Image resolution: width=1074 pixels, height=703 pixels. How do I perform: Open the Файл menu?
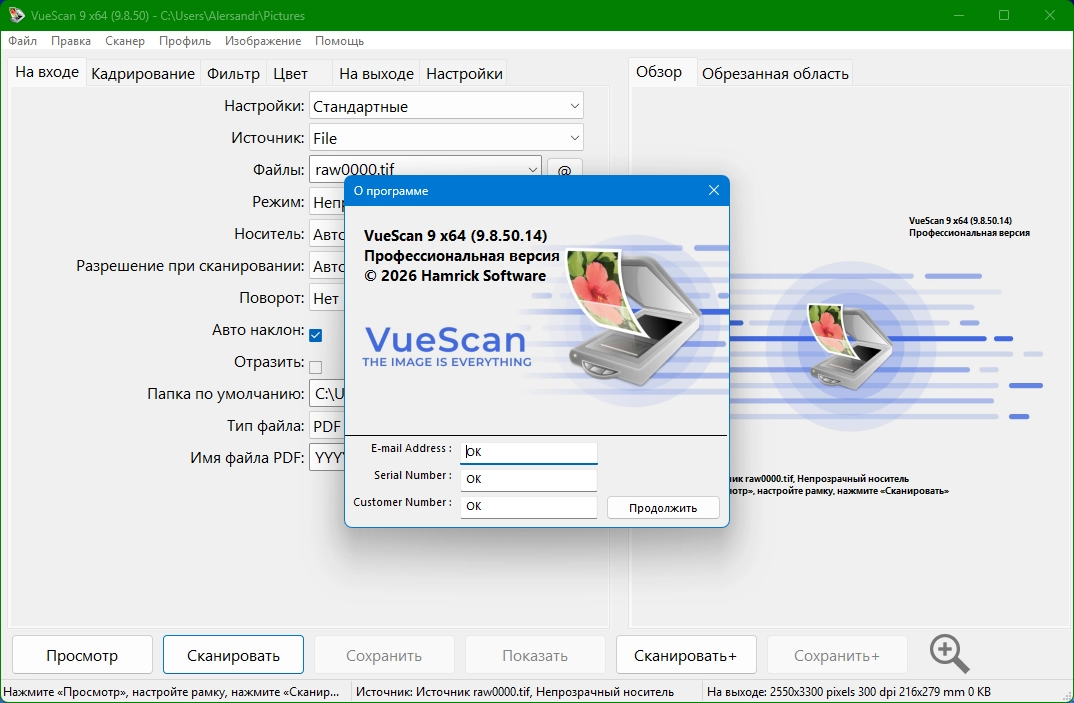tap(23, 40)
